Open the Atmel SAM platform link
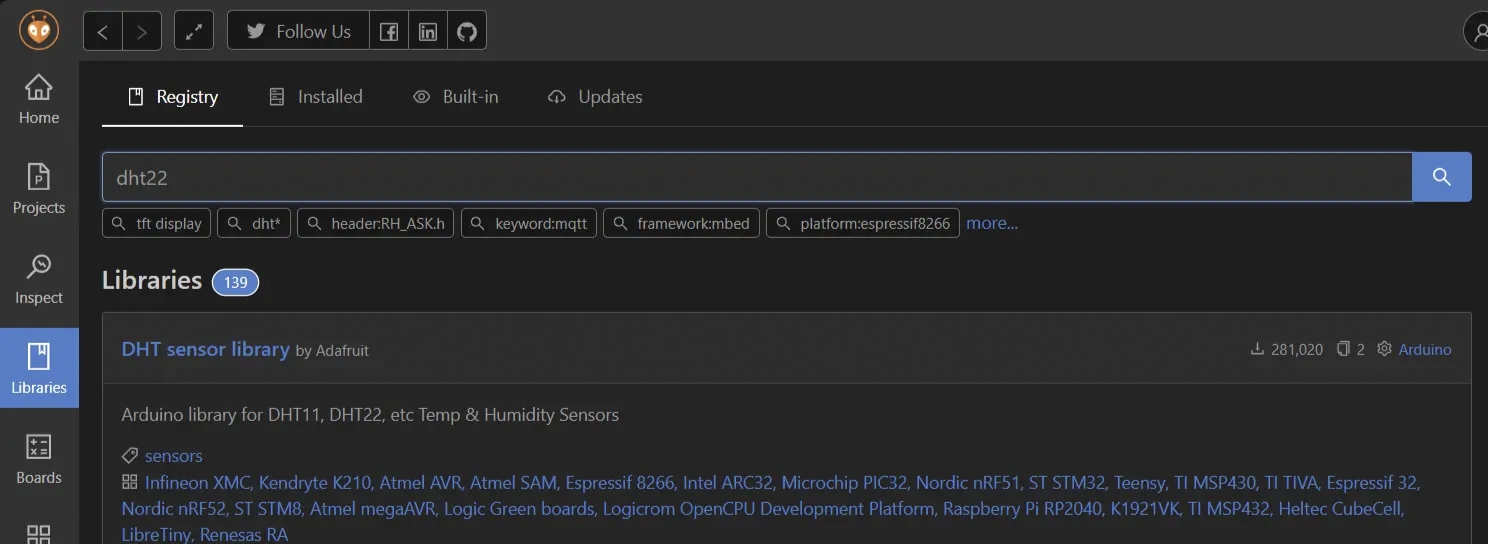 pos(513,482)
